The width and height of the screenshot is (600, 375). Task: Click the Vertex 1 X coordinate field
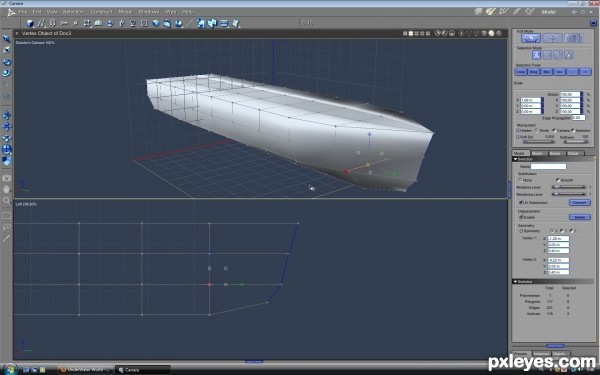click(558, 238)
